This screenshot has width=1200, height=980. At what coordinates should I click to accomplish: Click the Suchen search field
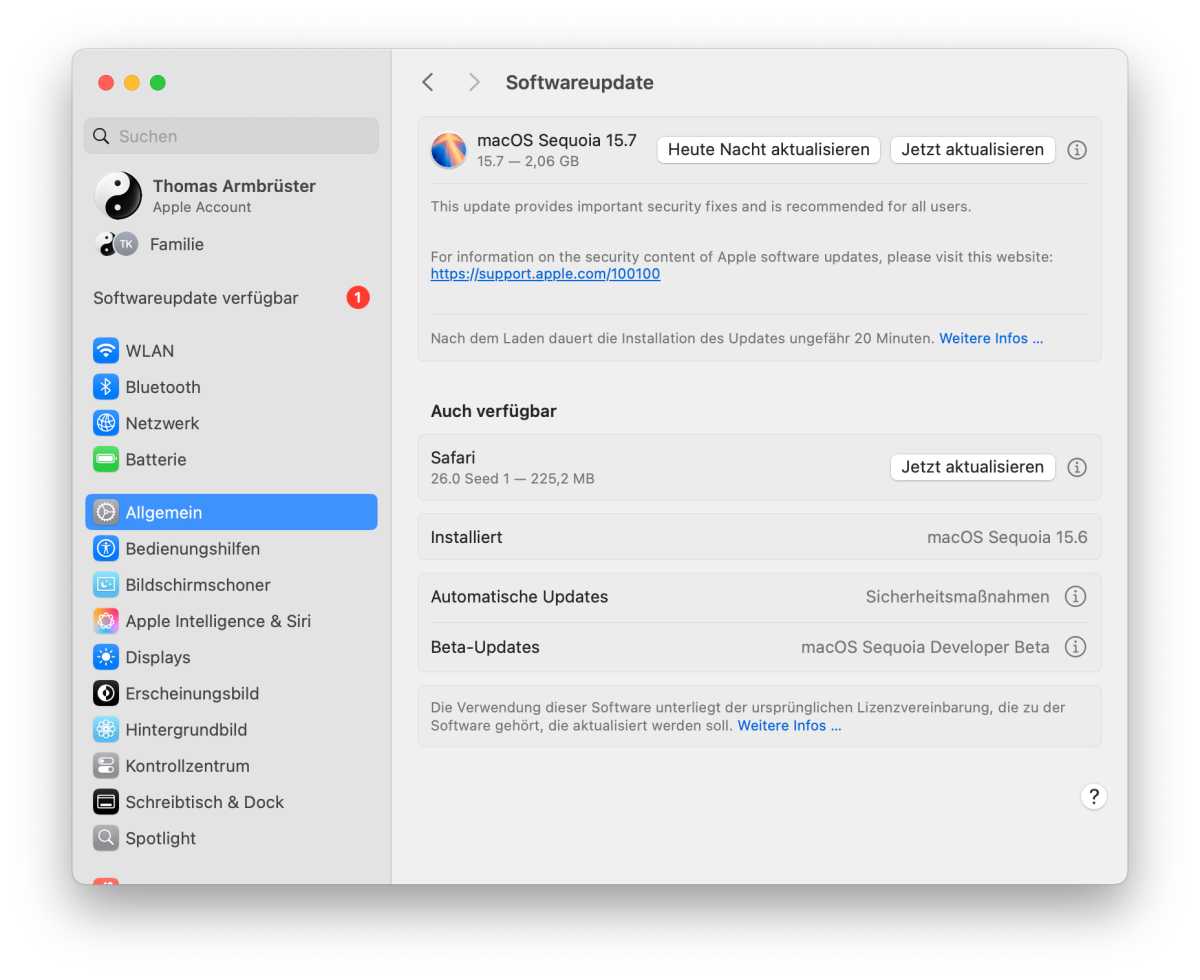pos(231,136)
